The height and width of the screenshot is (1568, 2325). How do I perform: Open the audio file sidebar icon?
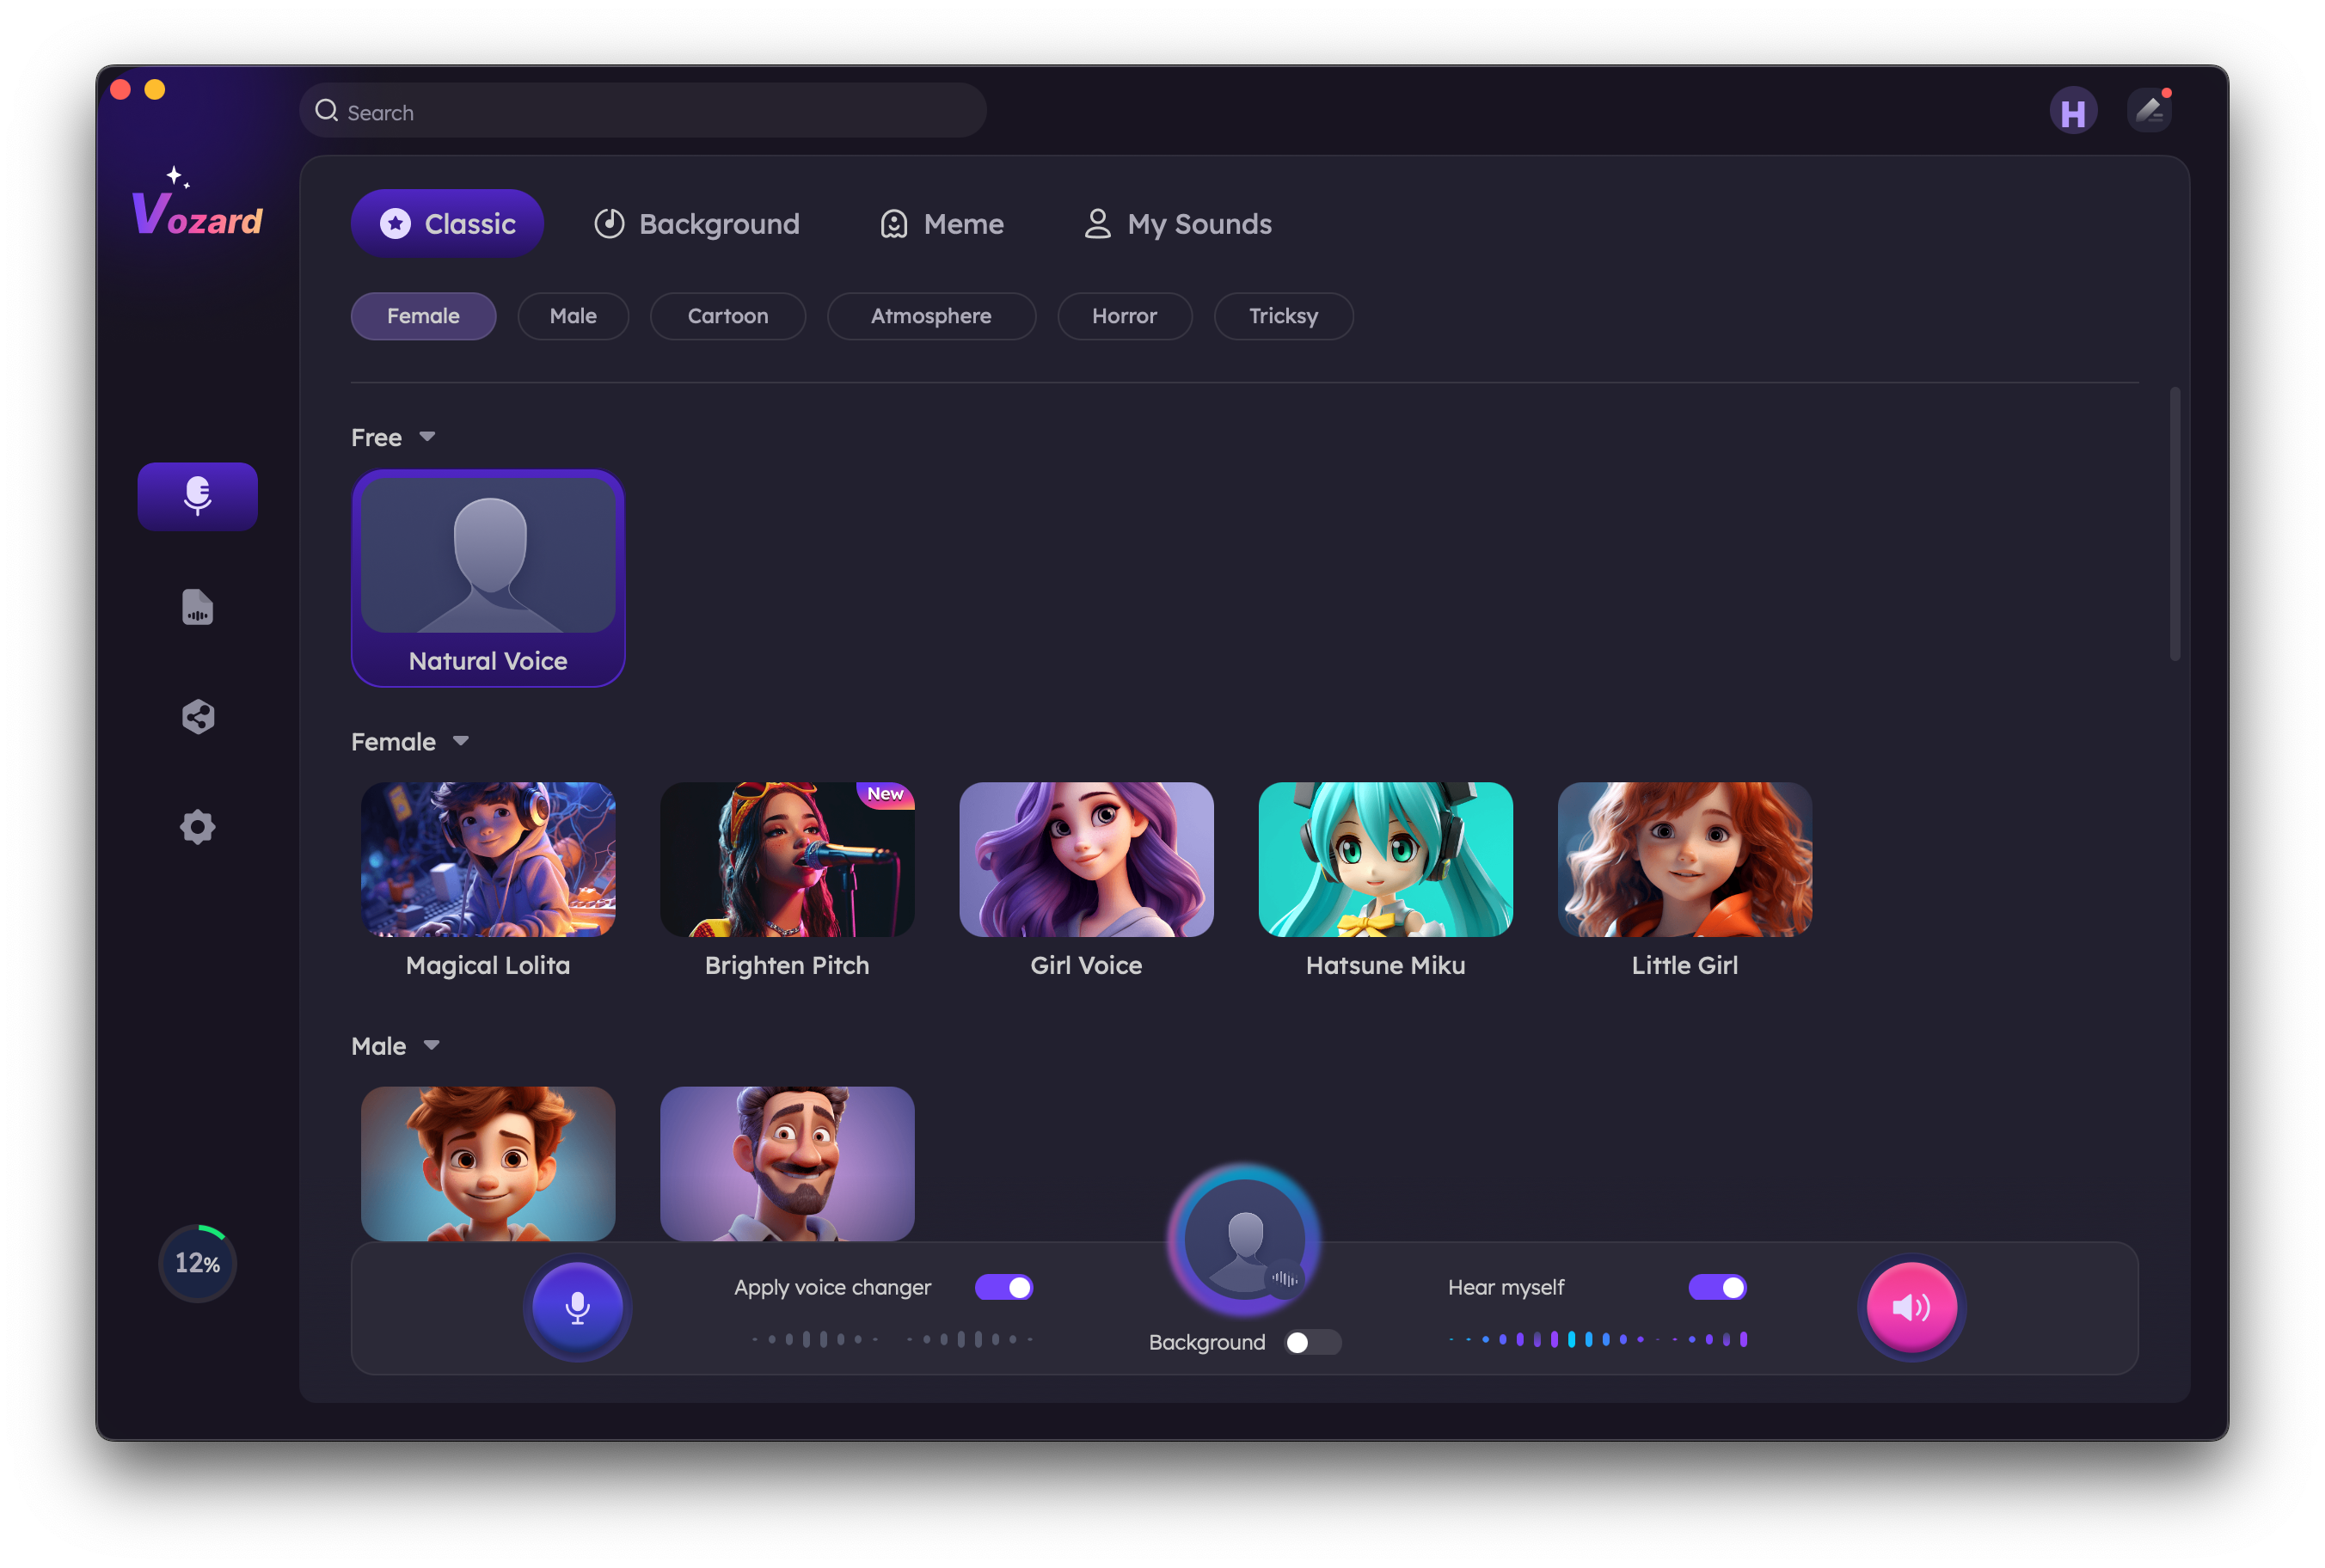pos(197,607)
